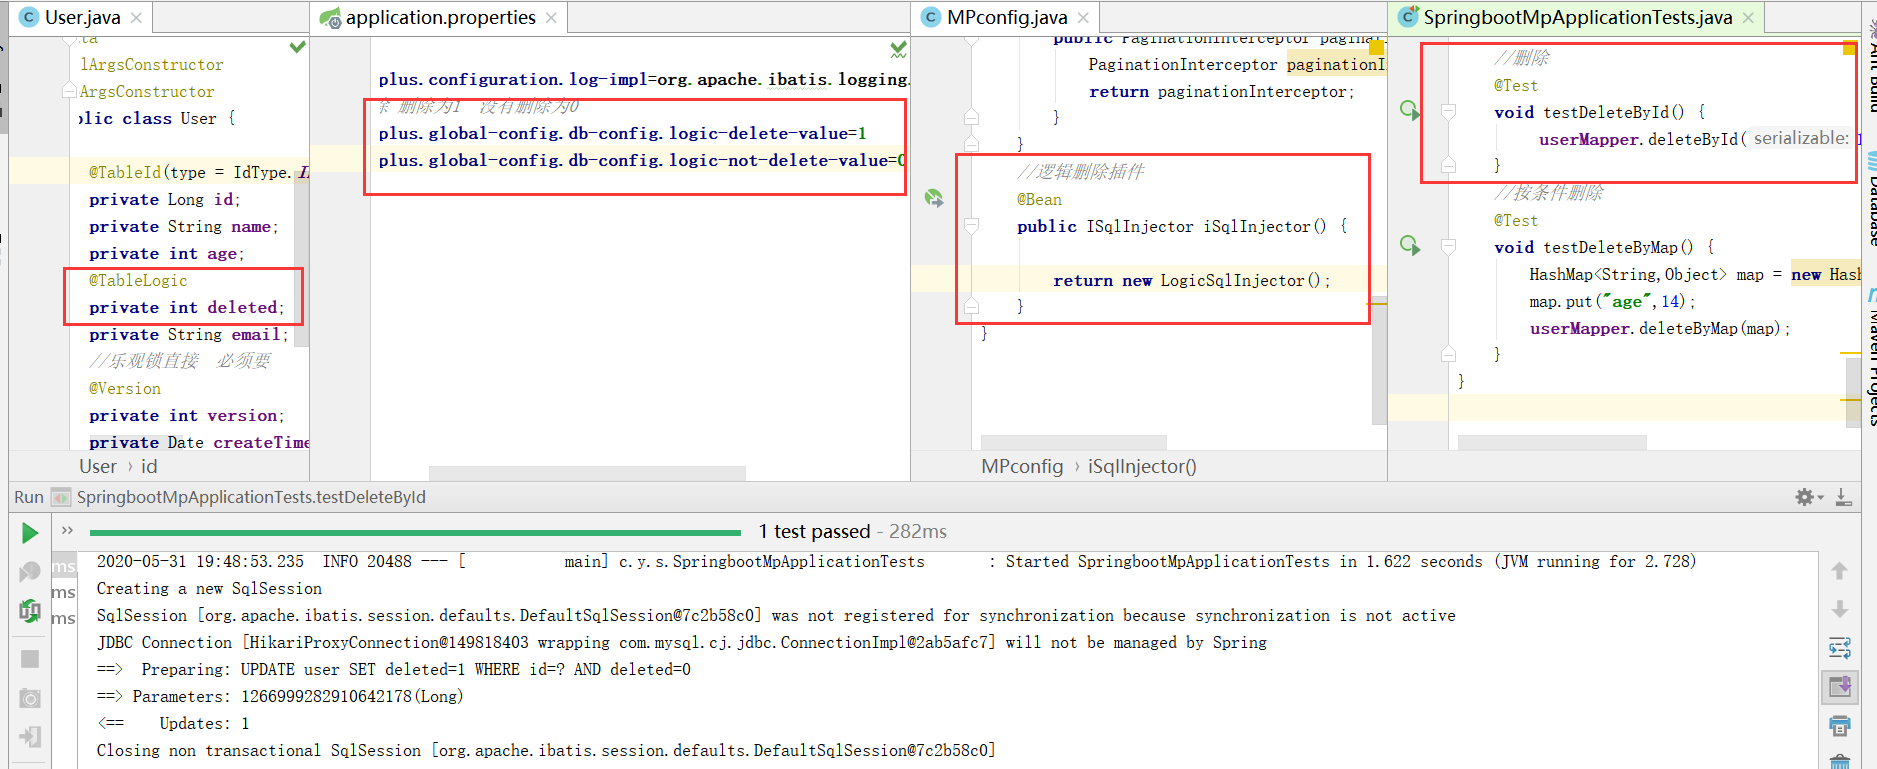Collapse ArgsConstructor annotation fold in User.java
The width and height of the screenshot is (1877, 769).
[70, 91]
